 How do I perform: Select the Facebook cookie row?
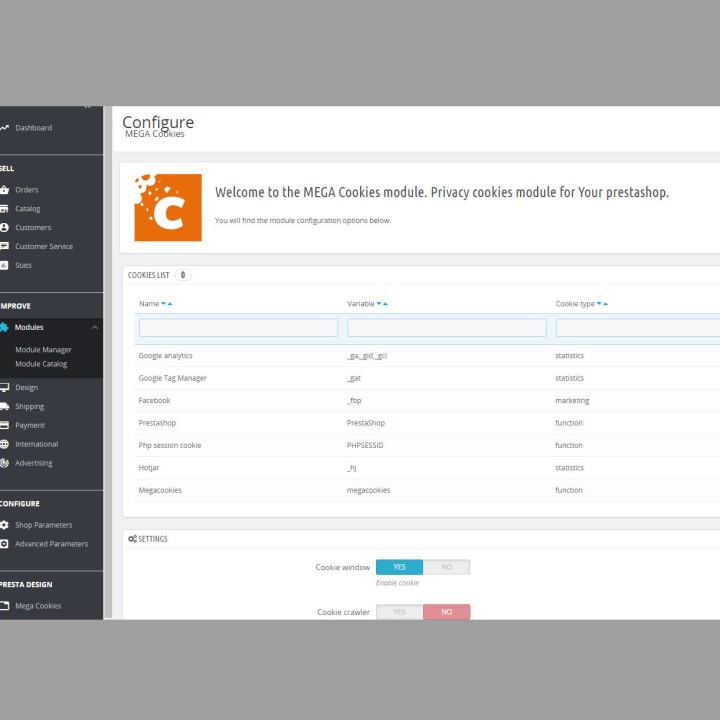154,400
